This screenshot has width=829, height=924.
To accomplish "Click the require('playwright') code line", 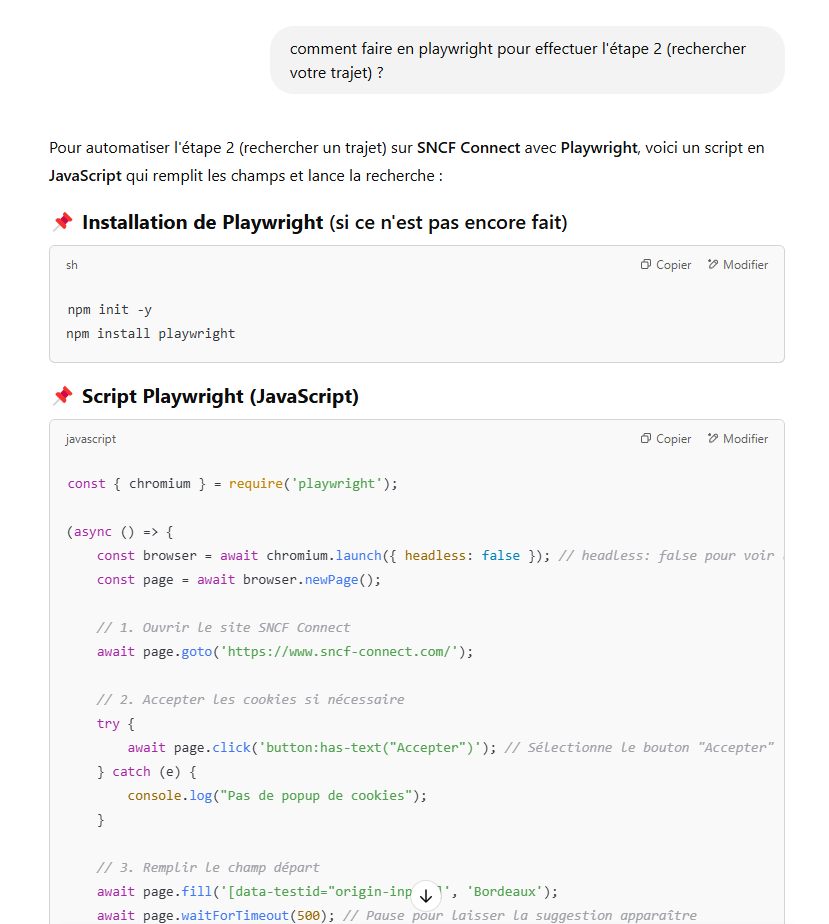I will [233, 484].
